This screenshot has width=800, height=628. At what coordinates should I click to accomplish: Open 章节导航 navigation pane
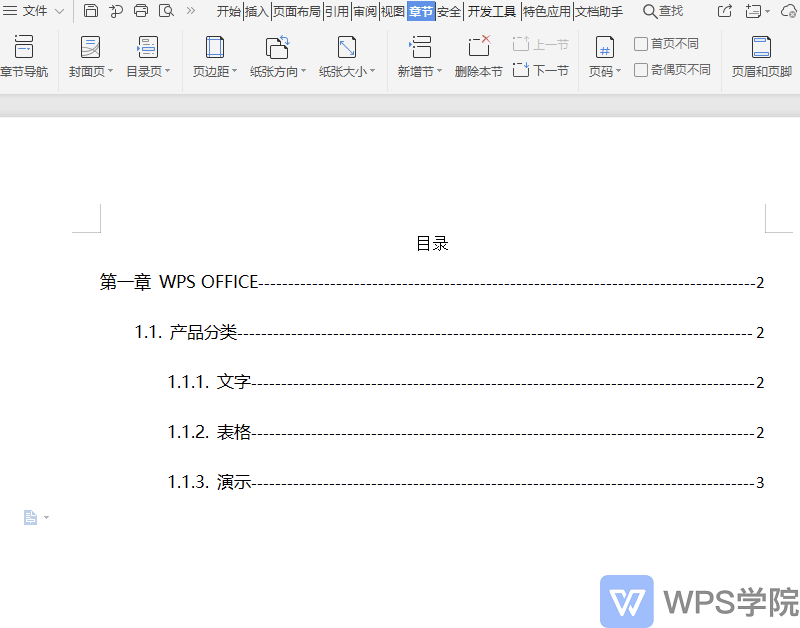click(24, 56)
